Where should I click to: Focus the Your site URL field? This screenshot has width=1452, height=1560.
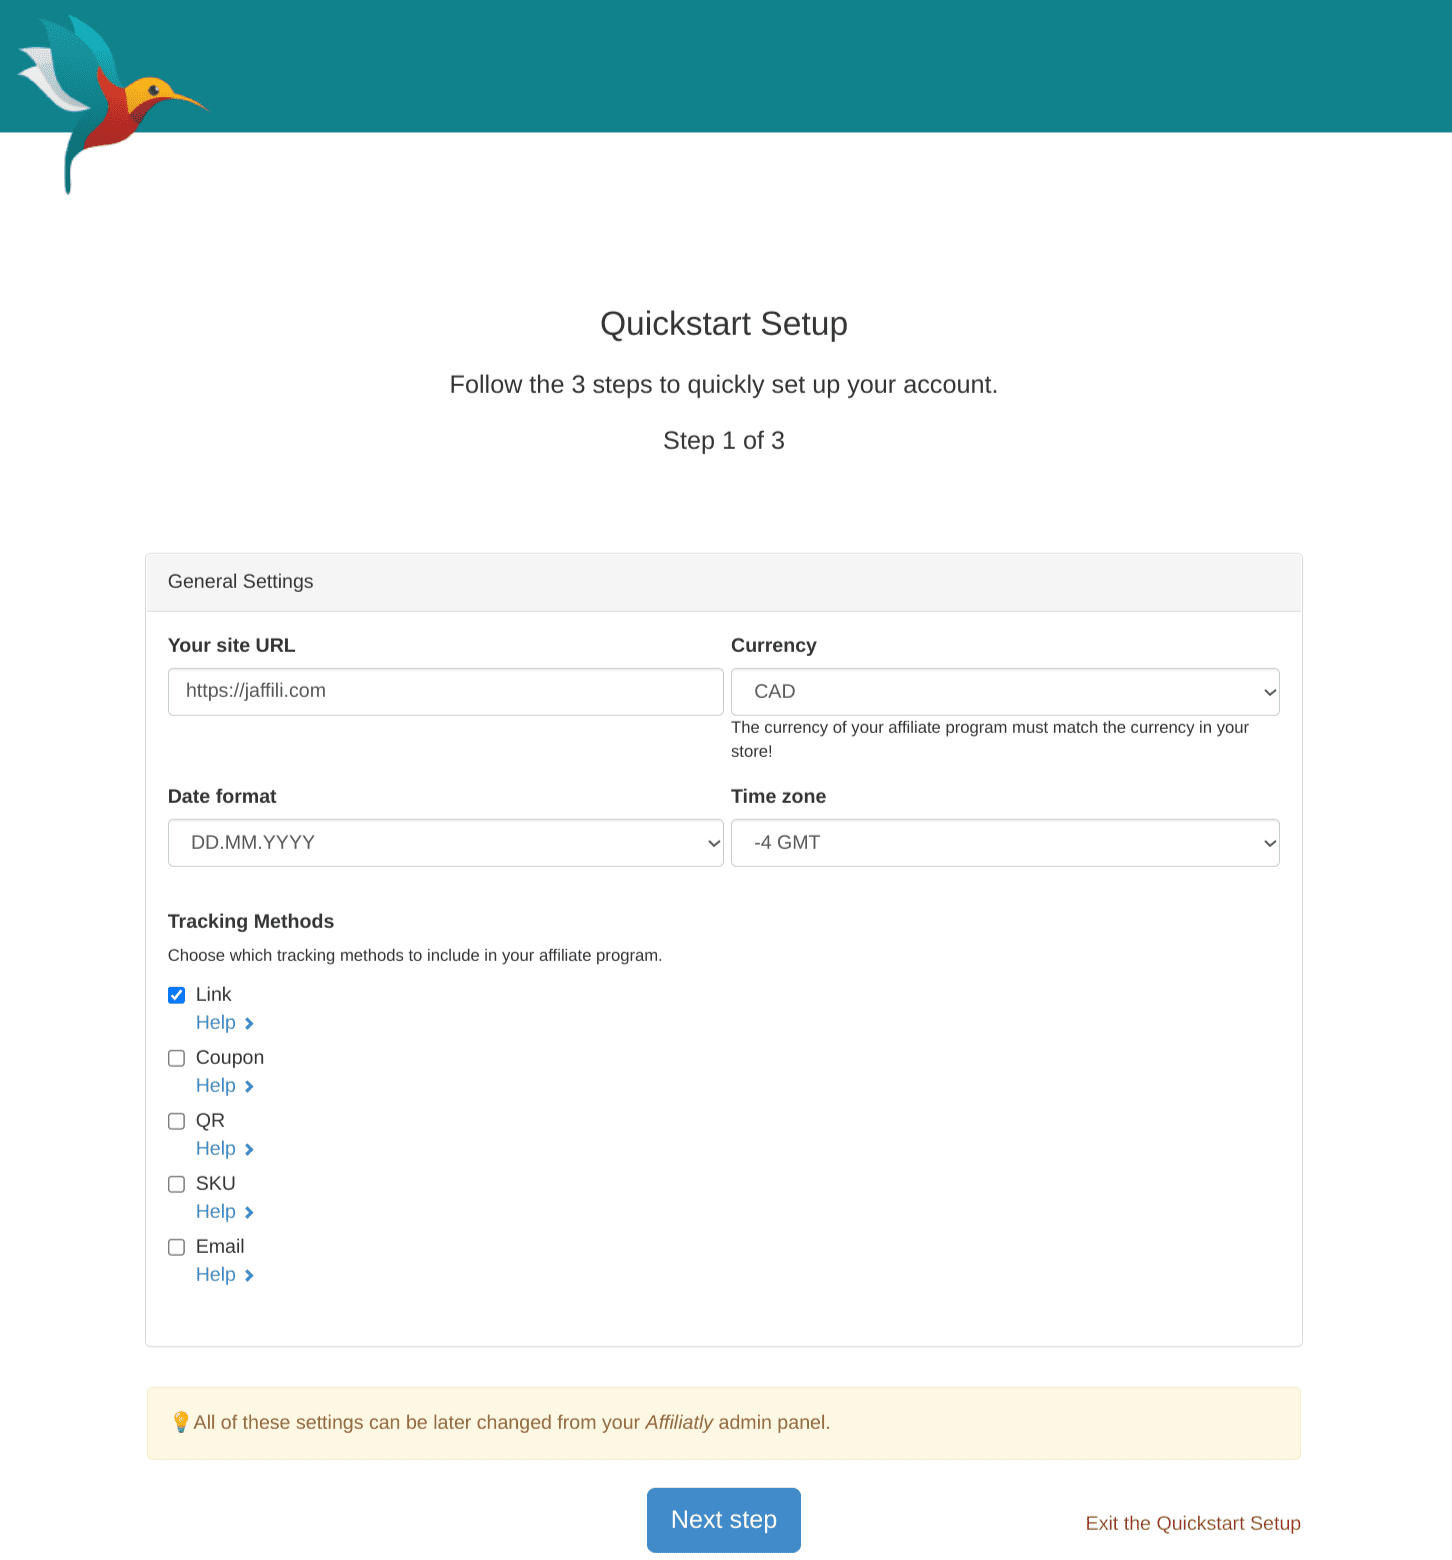tap(445, 692)
